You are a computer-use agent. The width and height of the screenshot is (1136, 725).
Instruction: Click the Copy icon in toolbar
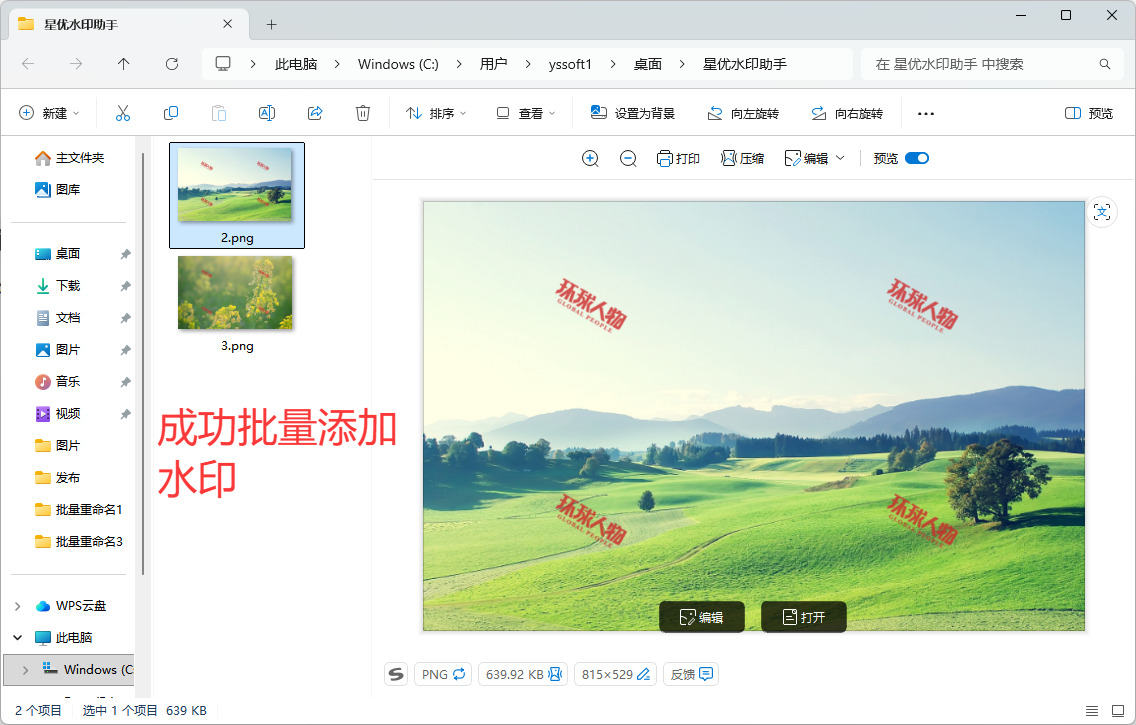click(x=171, y=113)
